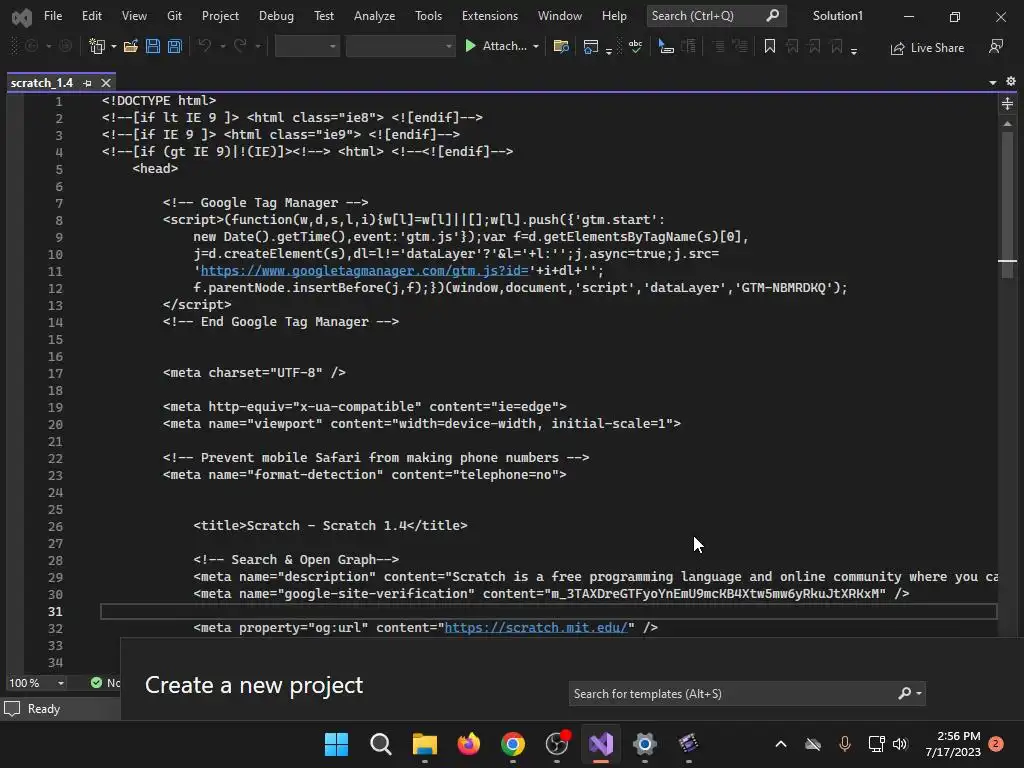Expand the Attach button's dropdown arrow

tap(536, 46)
